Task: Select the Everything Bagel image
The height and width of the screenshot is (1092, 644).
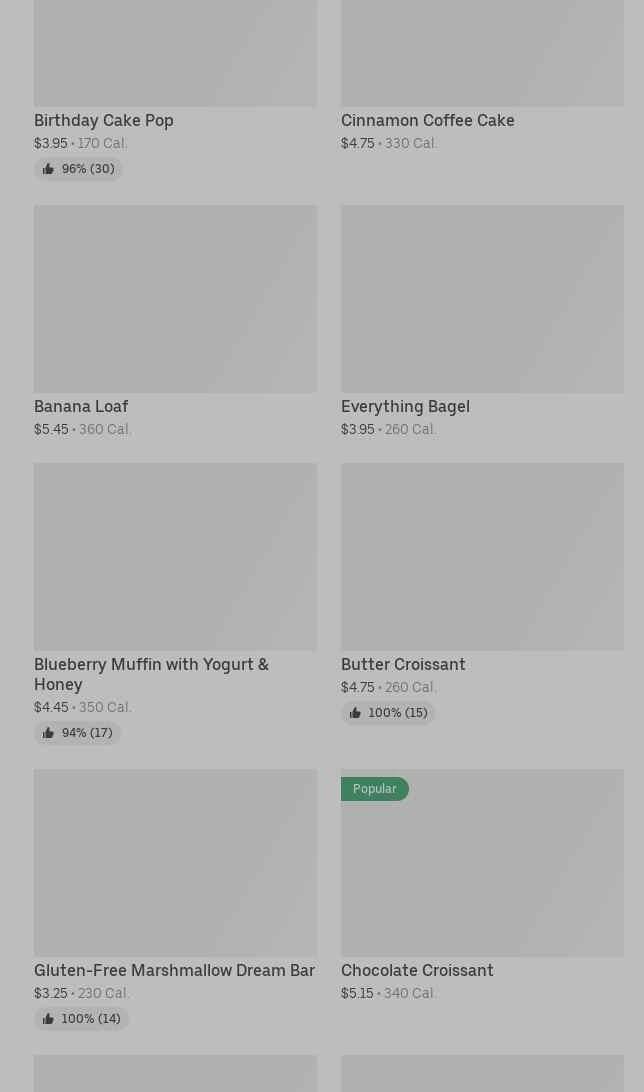Action: tap(482, 299)
